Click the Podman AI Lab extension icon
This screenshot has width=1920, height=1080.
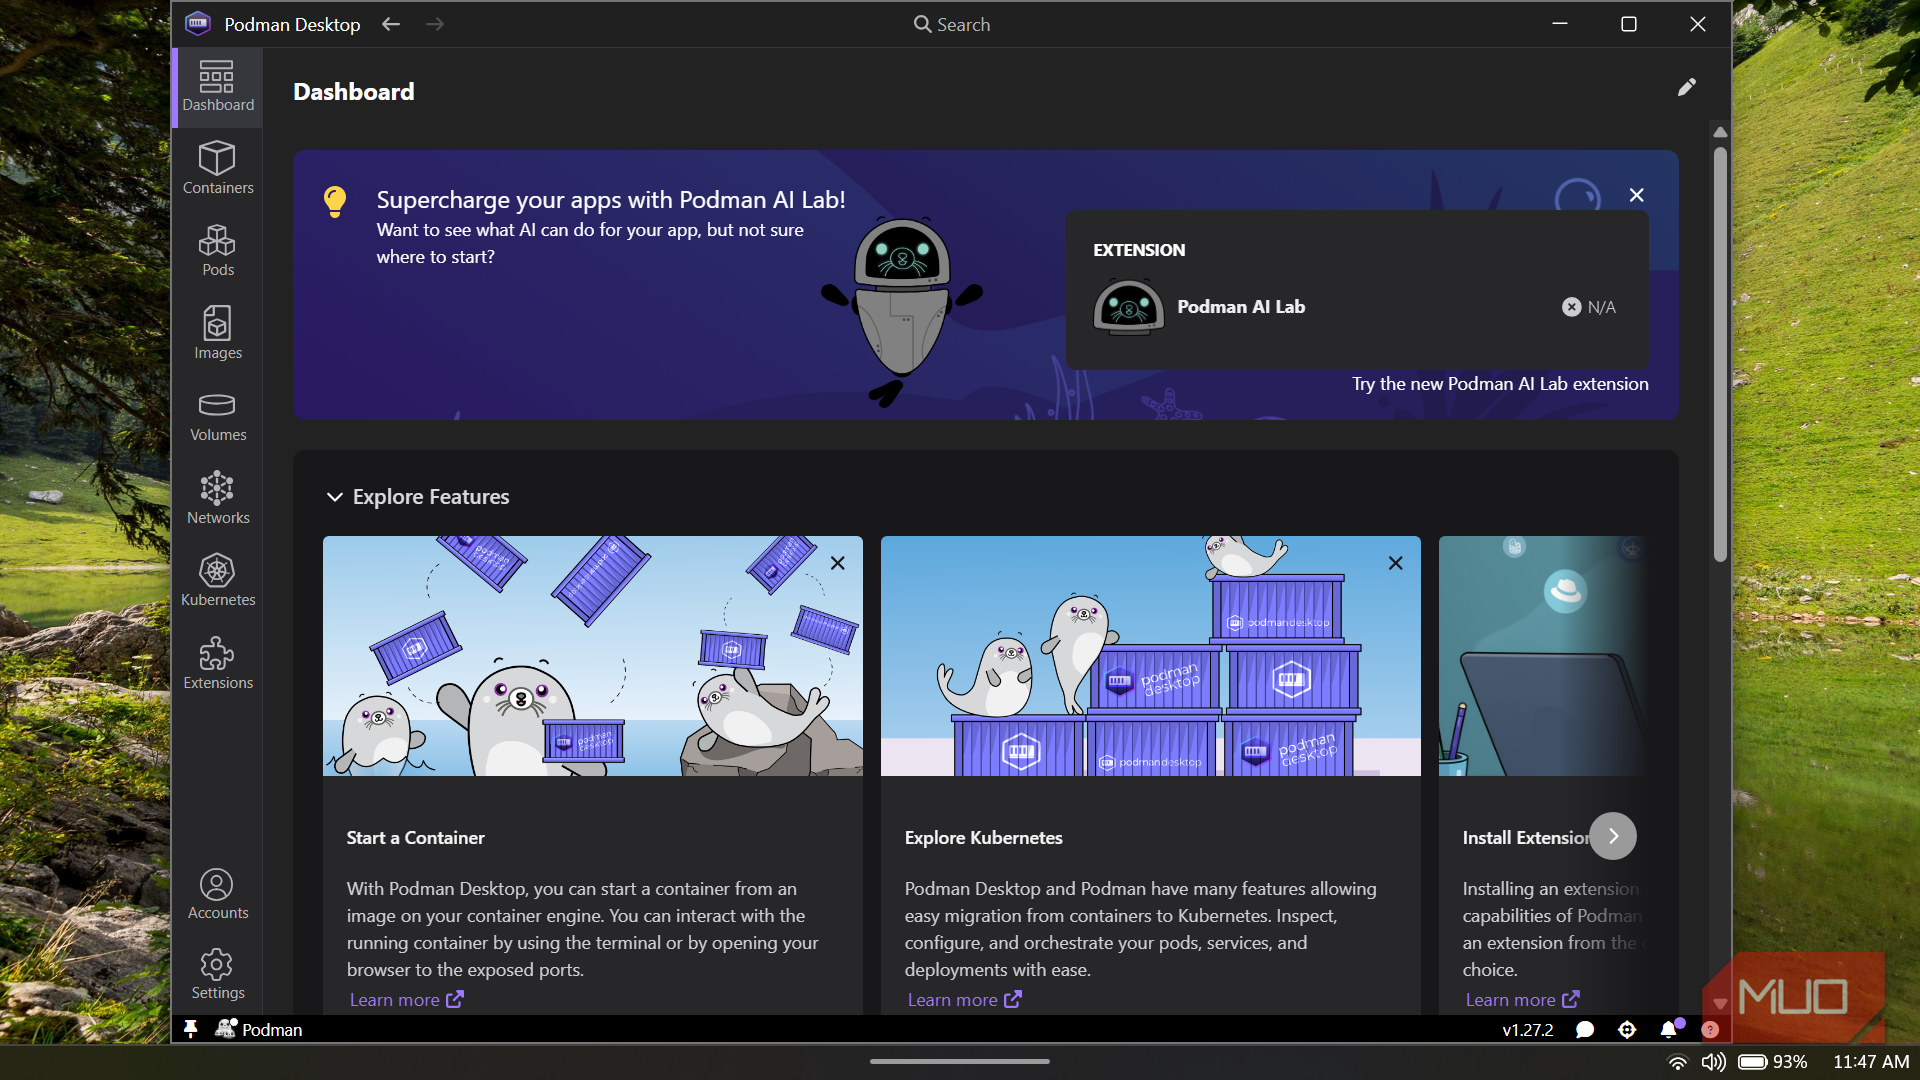click(1128, 307)
